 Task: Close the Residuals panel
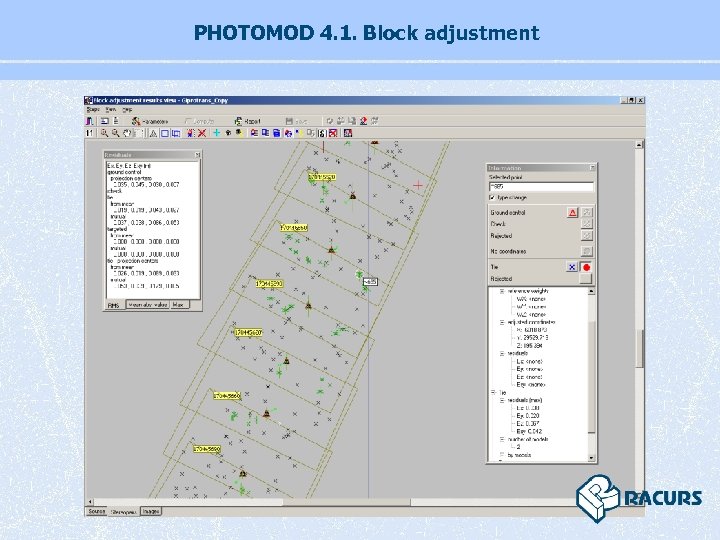pyautogui.click(x=197, y=155)
